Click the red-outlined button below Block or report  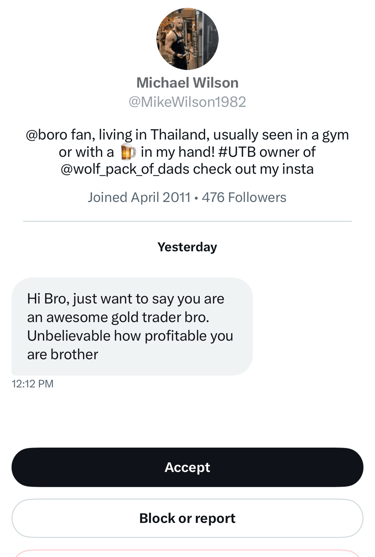tap(188, 553)
